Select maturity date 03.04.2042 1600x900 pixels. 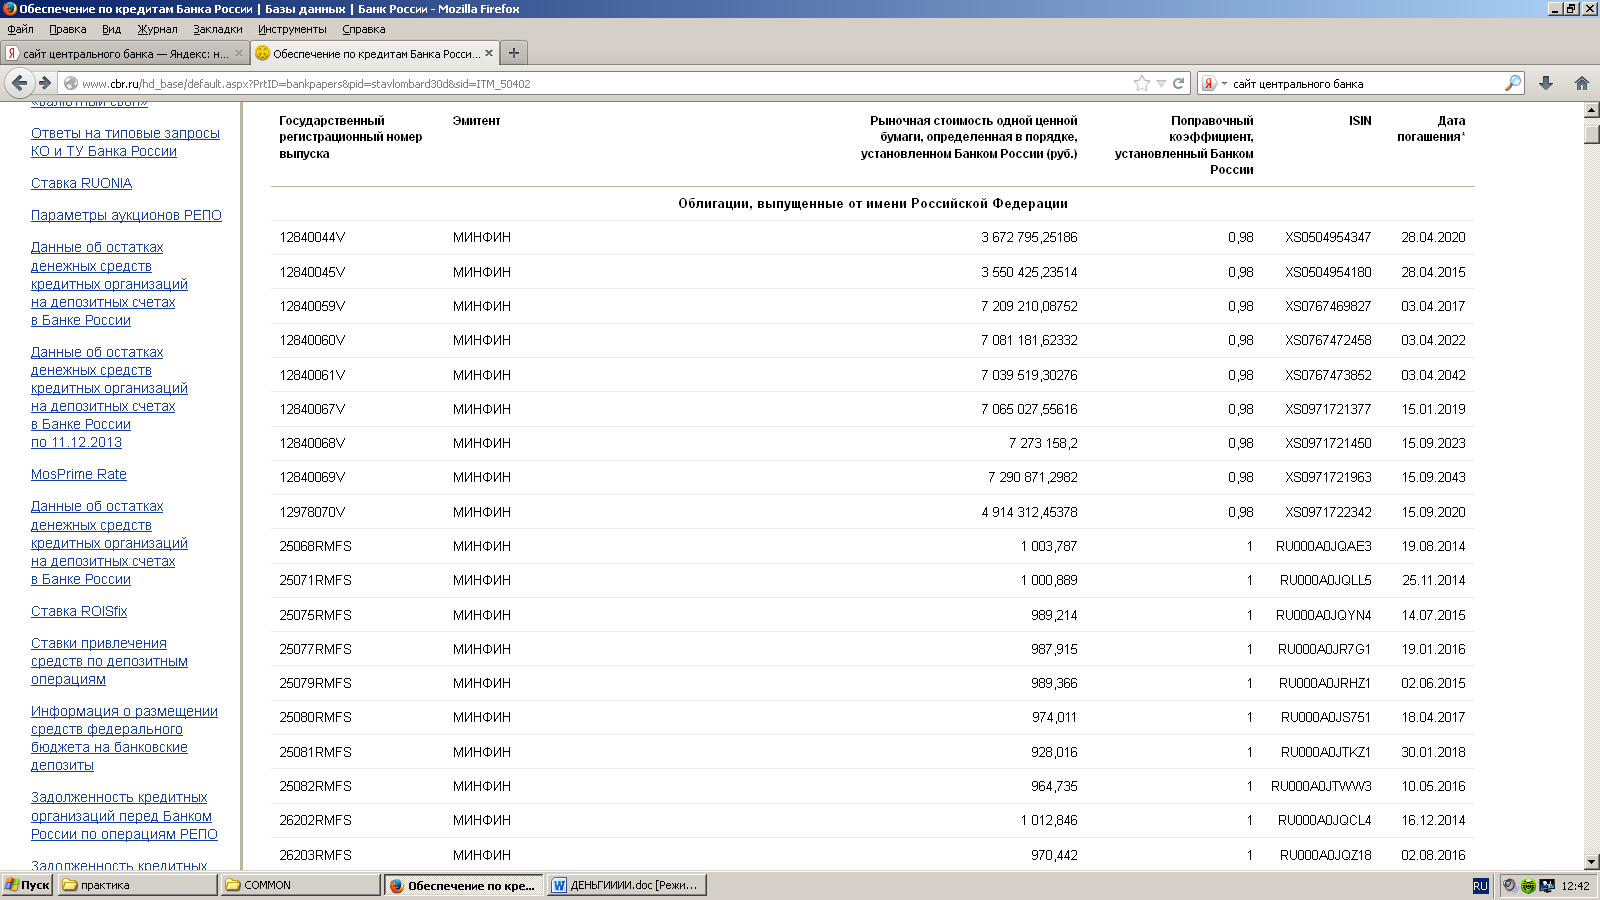click(1433, 375)
